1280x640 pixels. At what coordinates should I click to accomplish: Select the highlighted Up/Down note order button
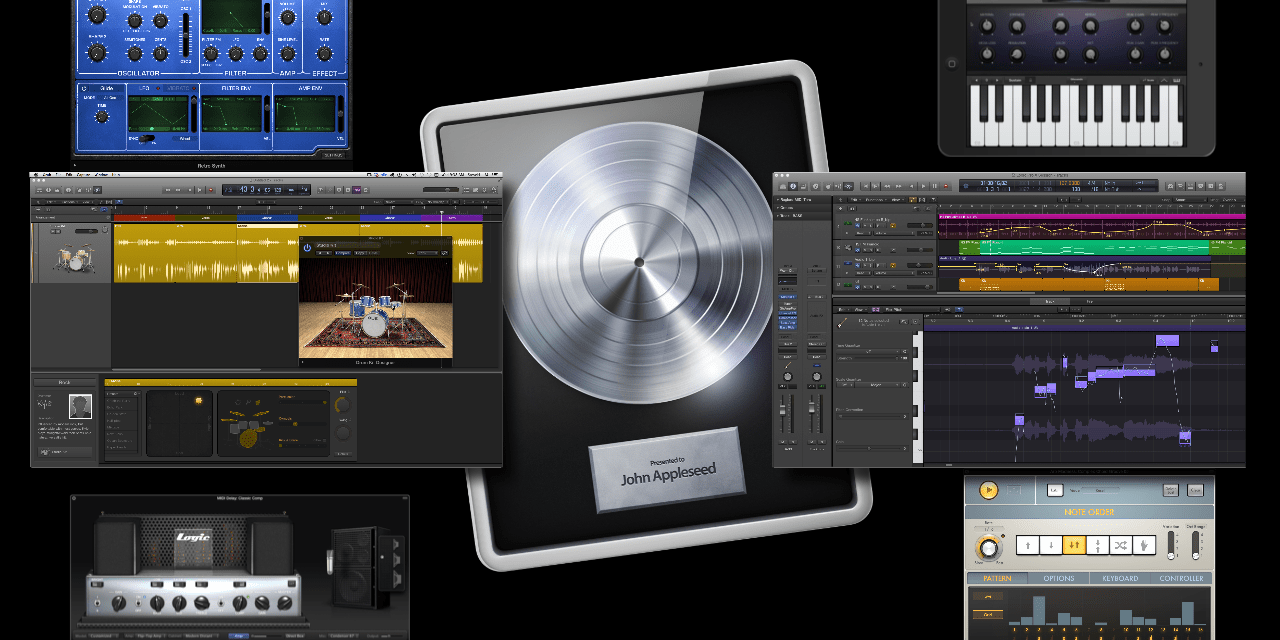[1074, 545]
